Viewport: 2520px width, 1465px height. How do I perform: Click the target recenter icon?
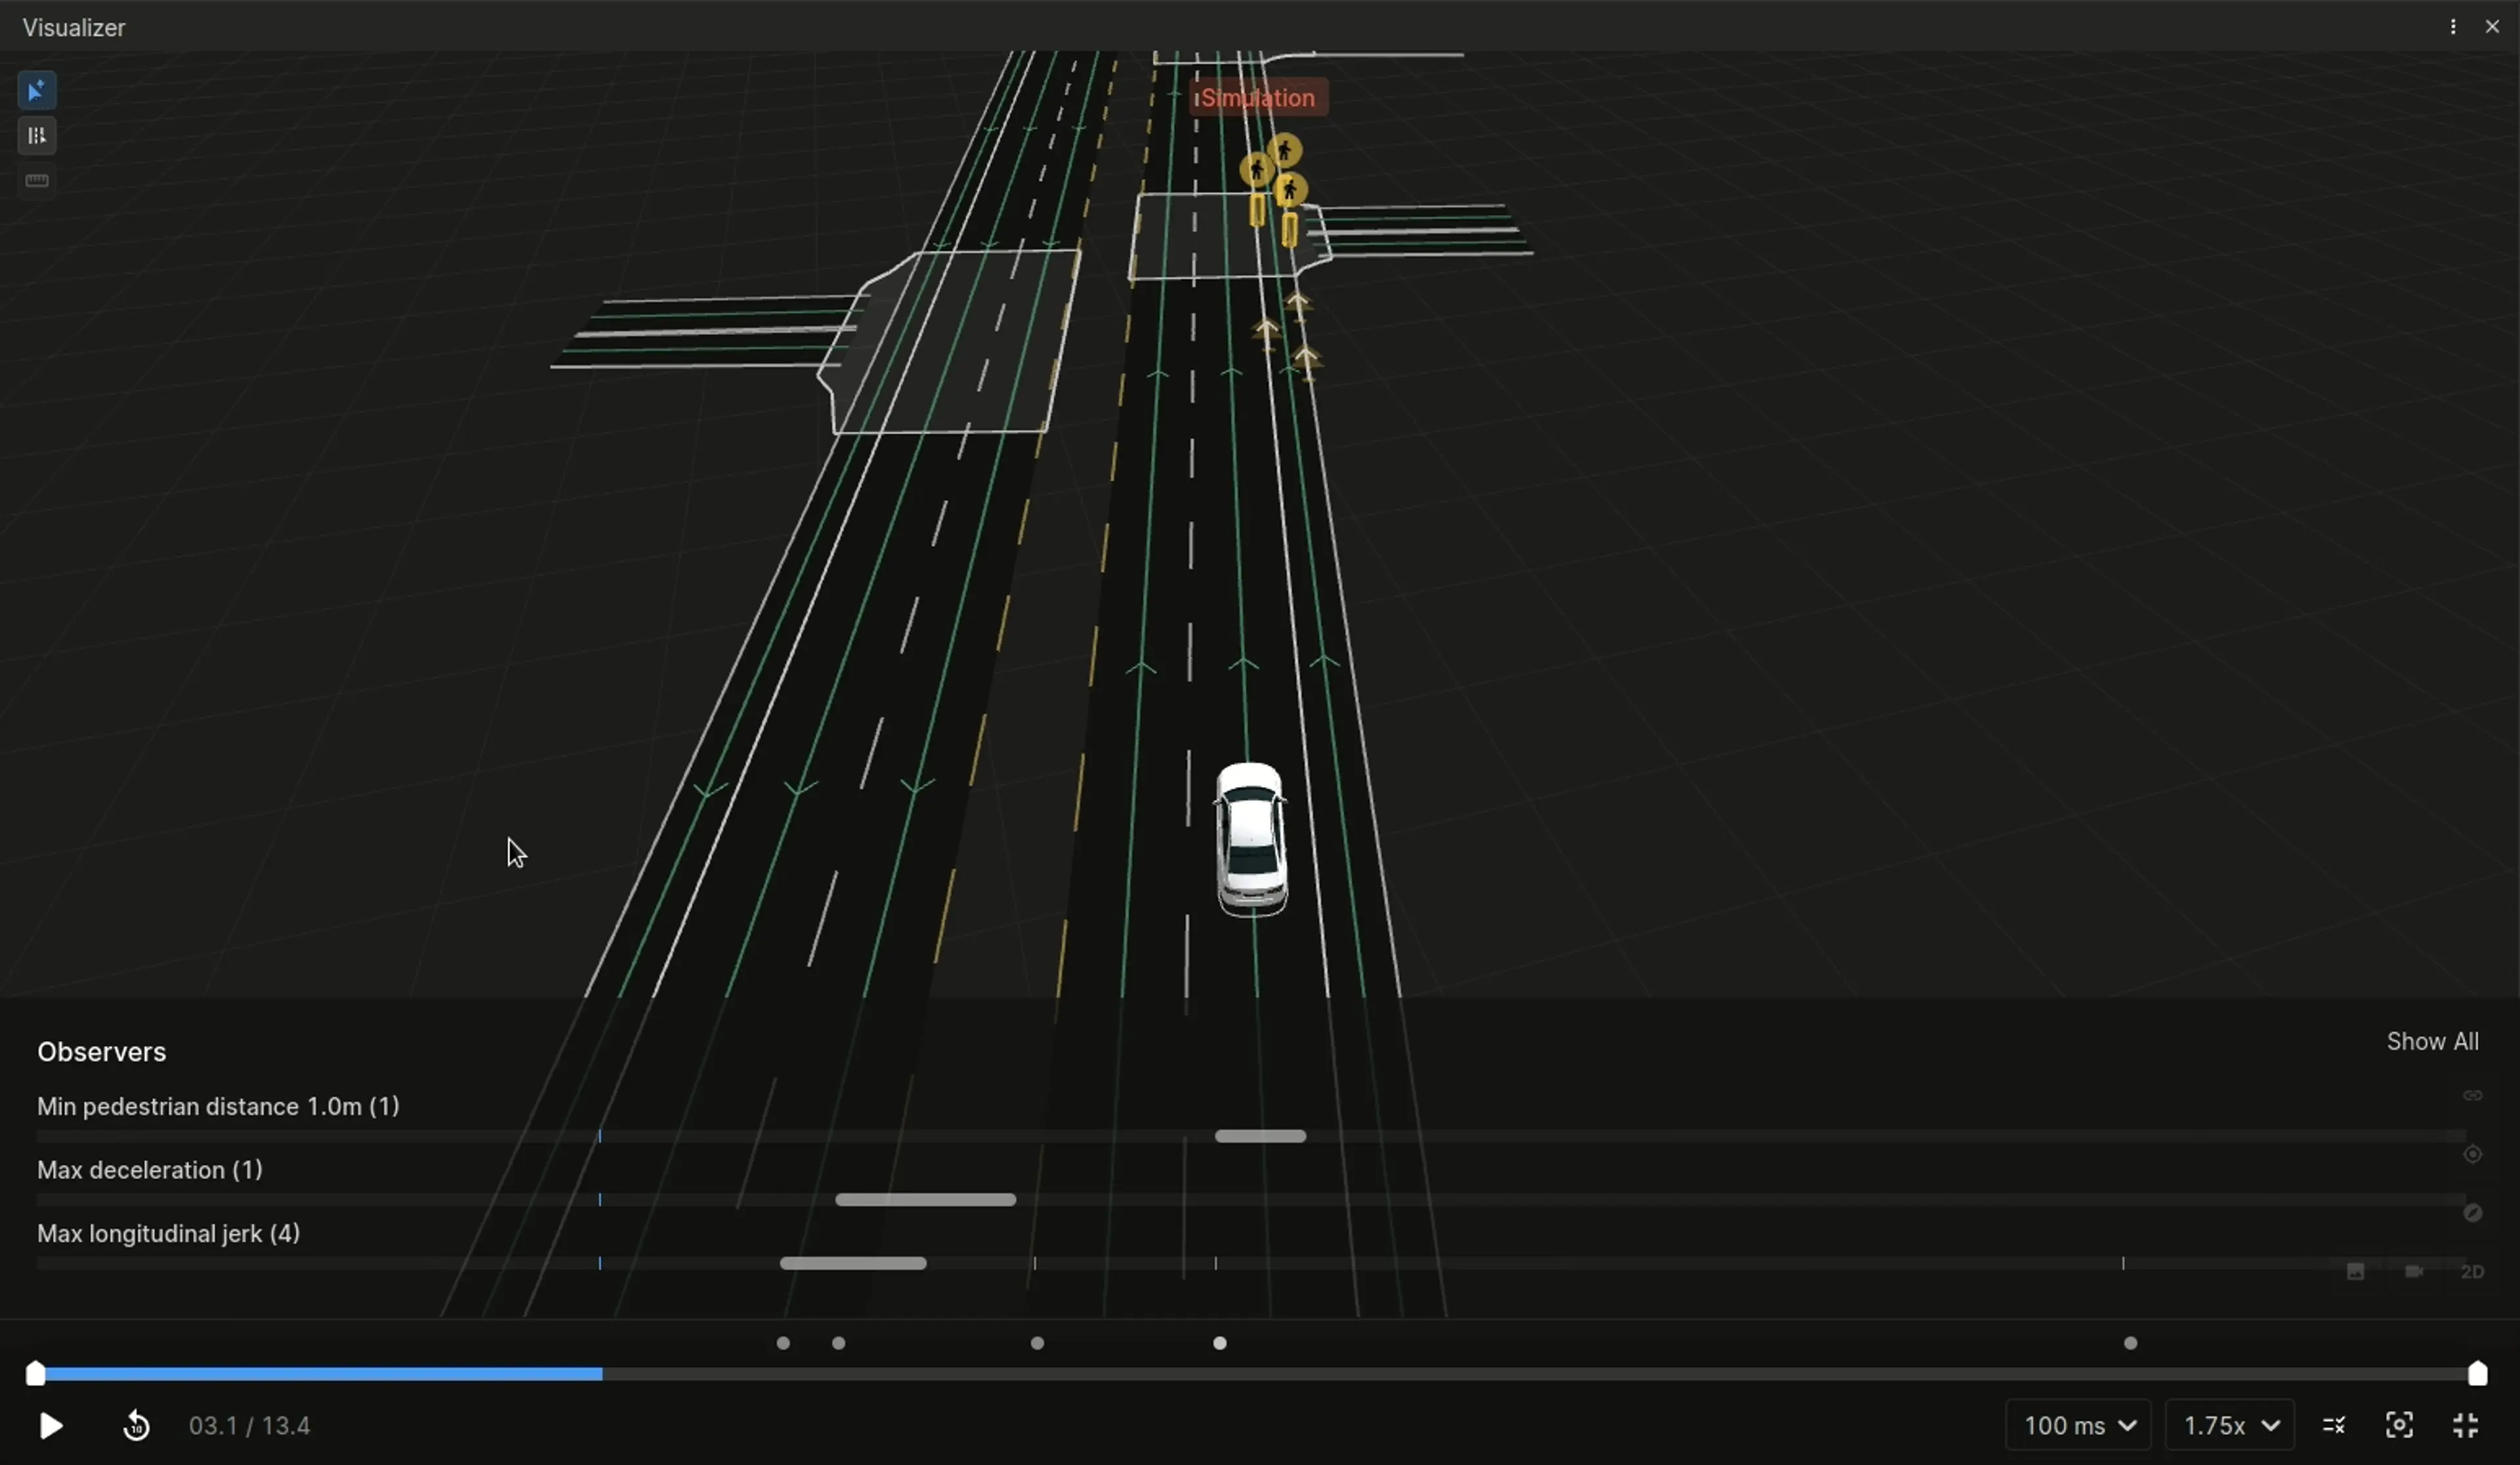[2472, 1155]
